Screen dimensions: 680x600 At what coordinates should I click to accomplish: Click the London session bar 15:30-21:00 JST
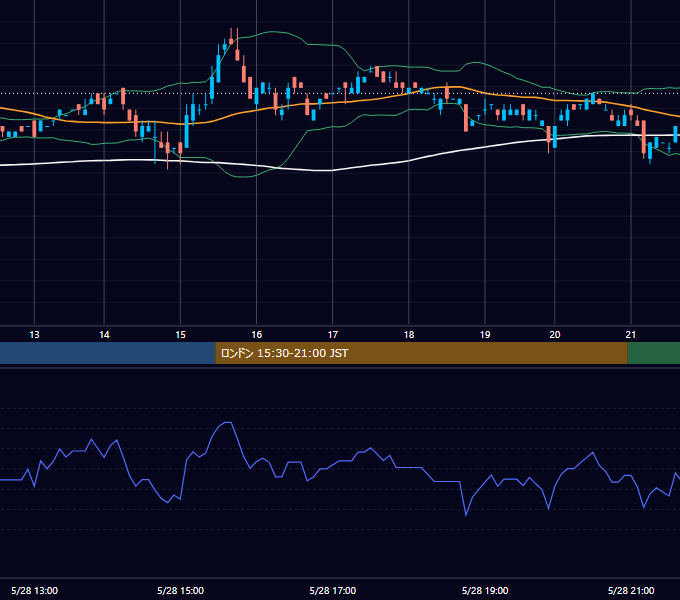tap(421, 353)
